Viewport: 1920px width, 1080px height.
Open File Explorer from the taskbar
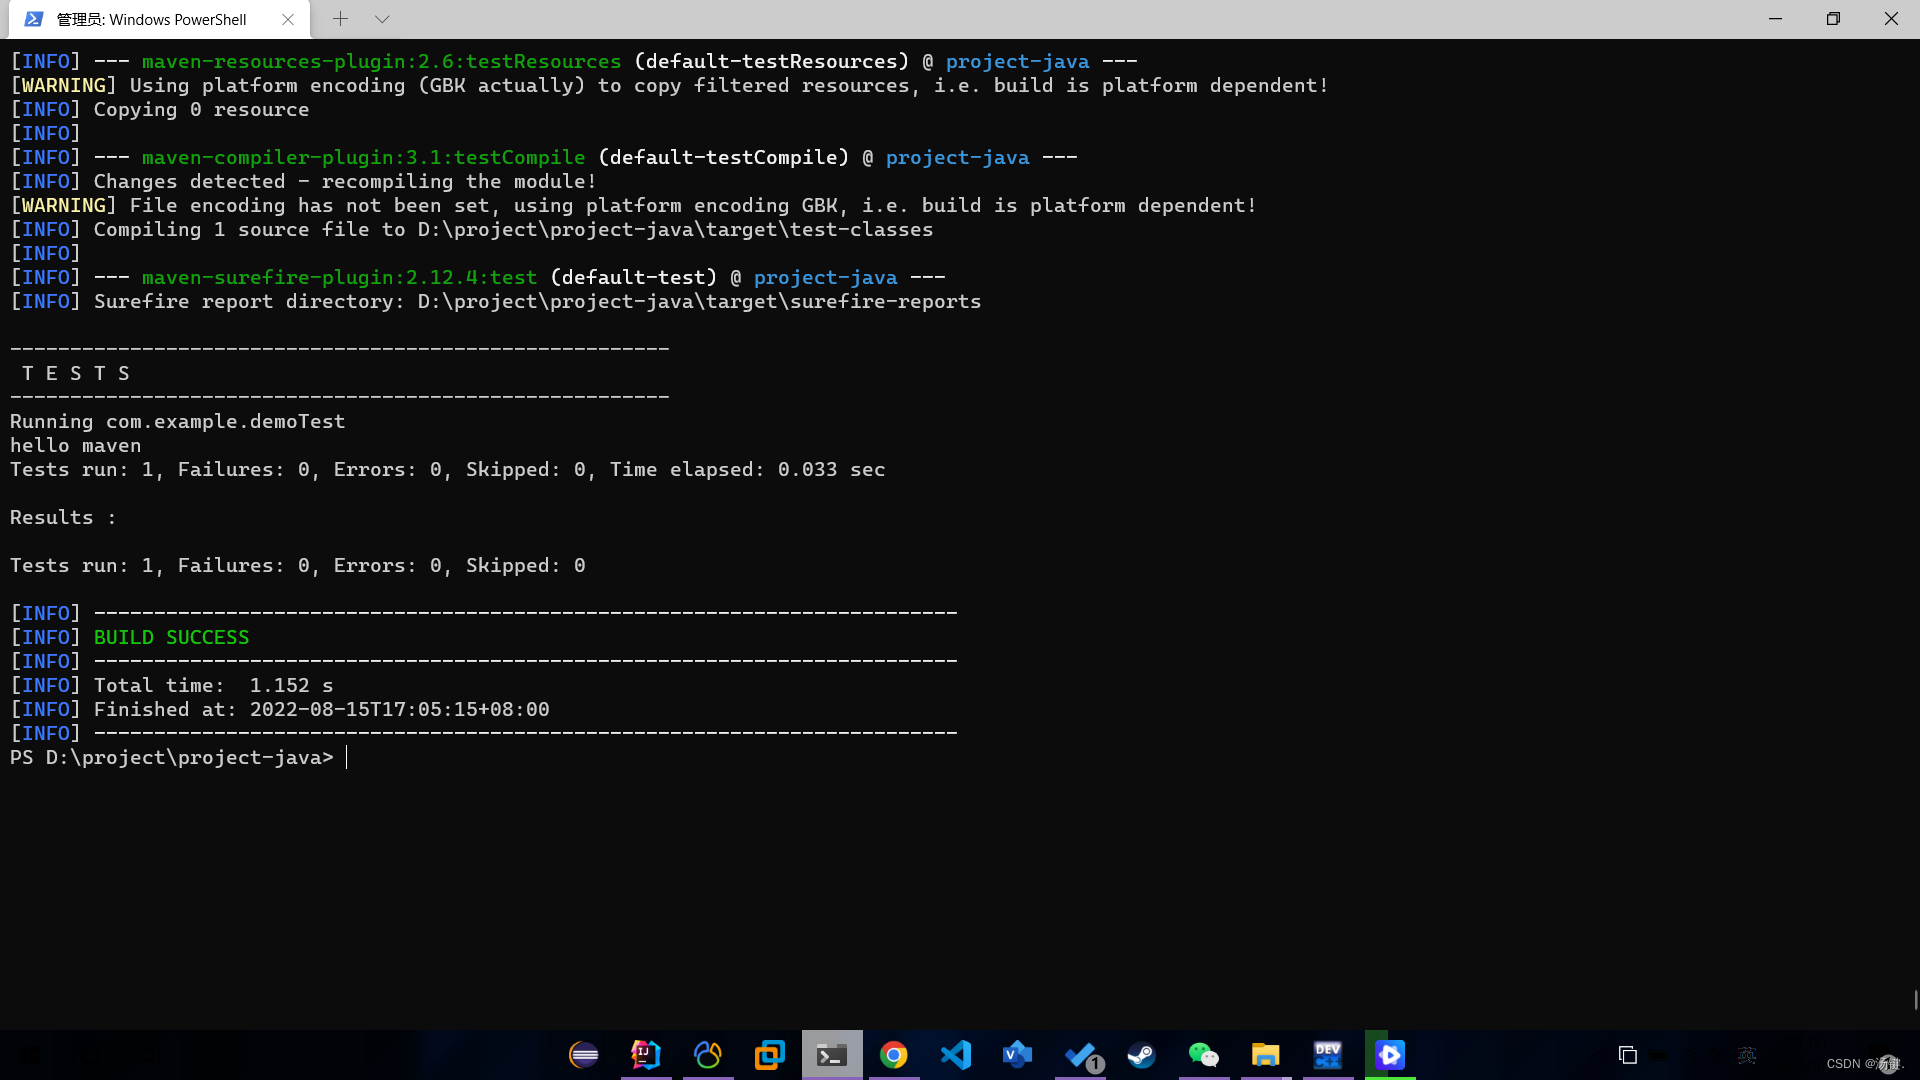point(1266,1055)
